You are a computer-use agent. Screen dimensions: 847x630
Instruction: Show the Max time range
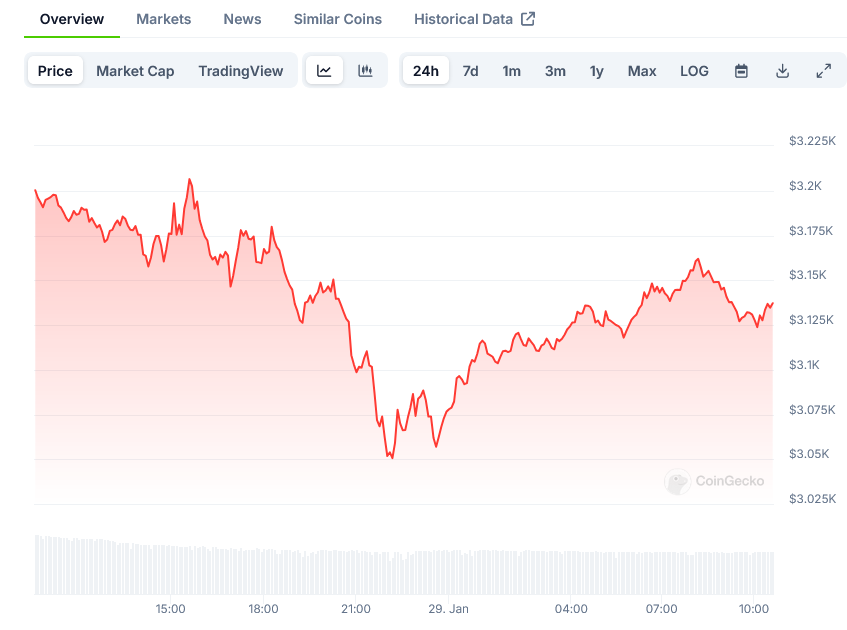(x=642, y=71)
